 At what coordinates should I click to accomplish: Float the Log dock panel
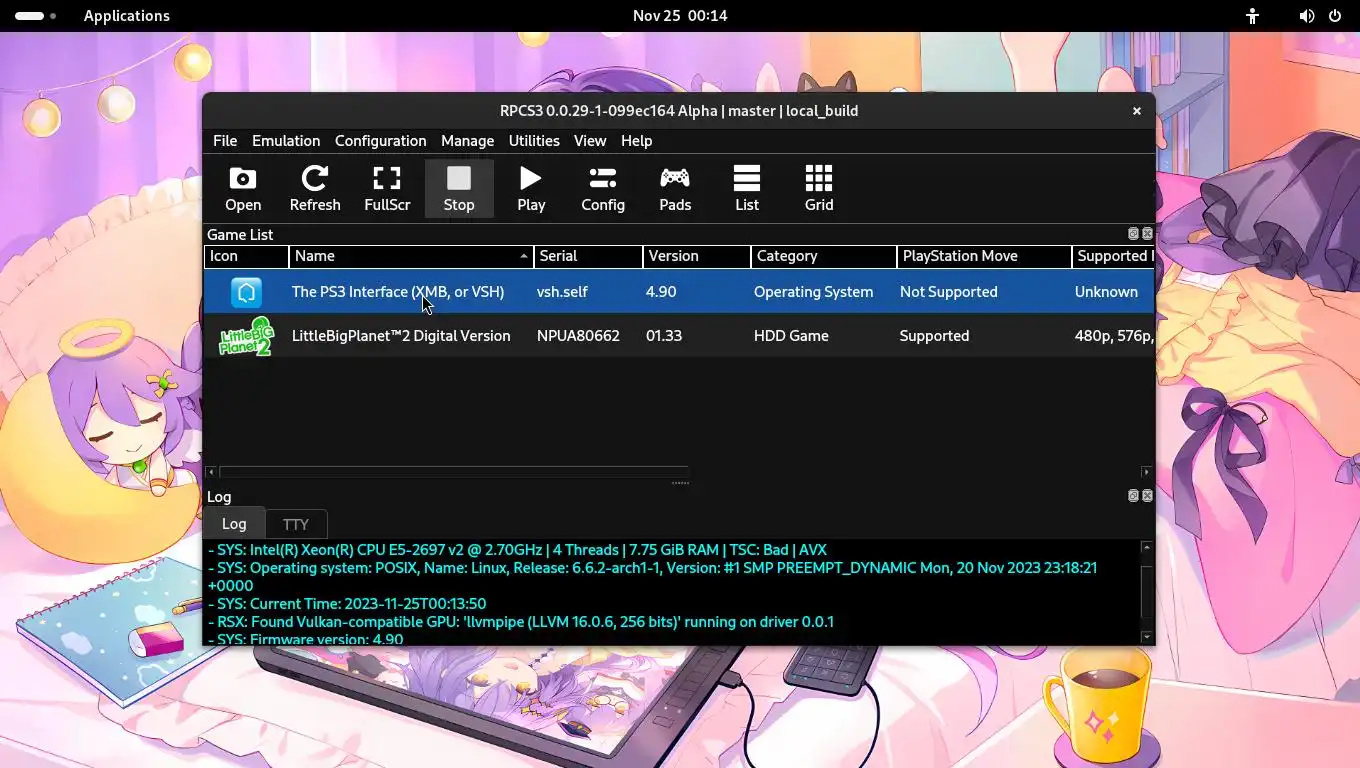[1133, 496]
